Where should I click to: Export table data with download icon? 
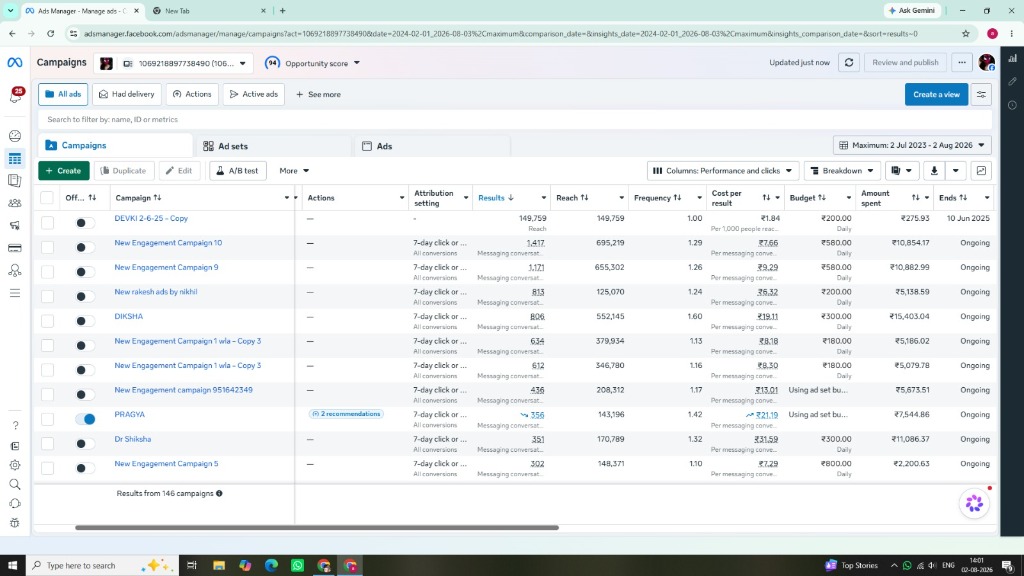point(934,171)
